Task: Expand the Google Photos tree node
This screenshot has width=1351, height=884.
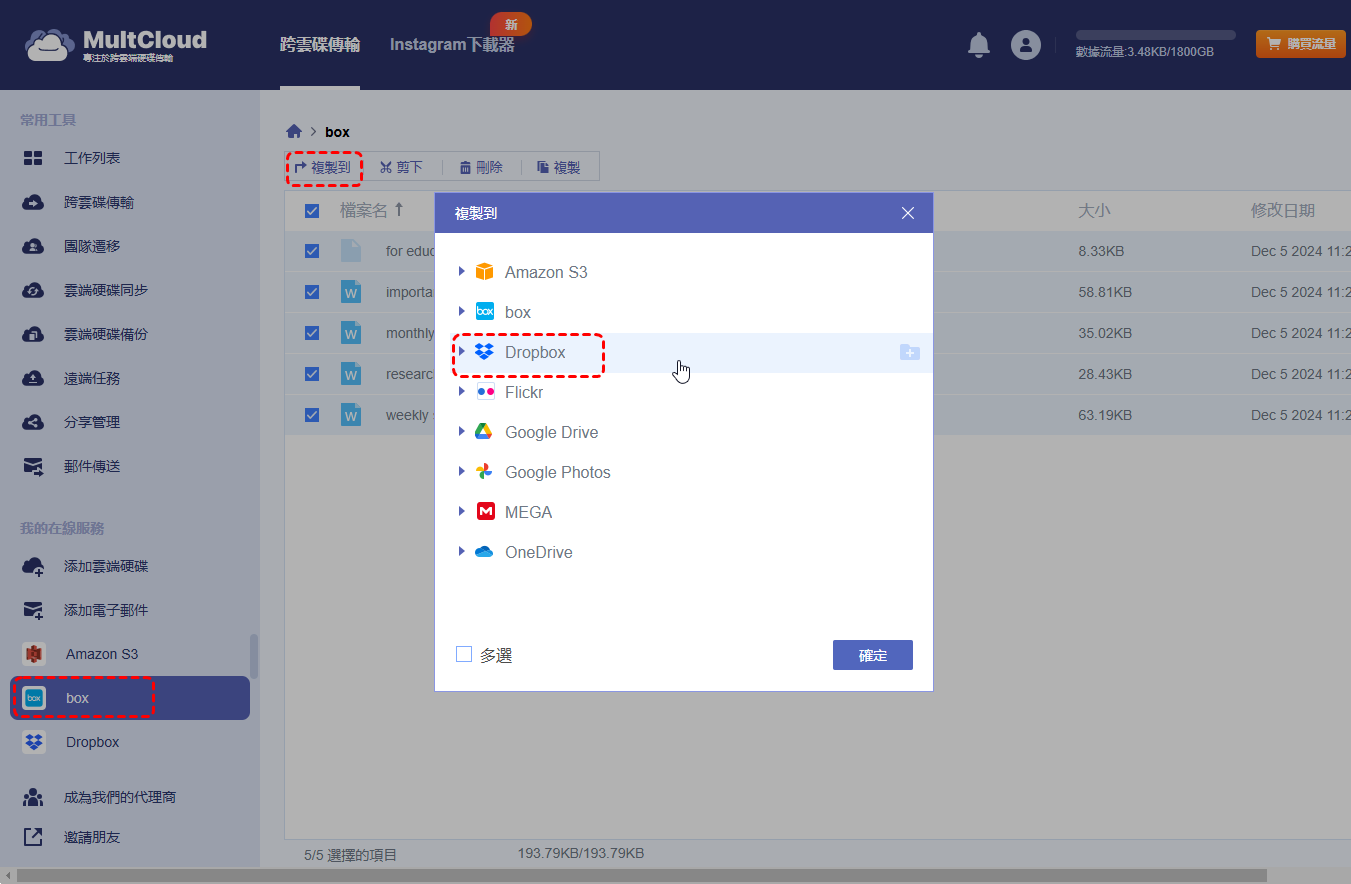Action: tap(461, 472)
